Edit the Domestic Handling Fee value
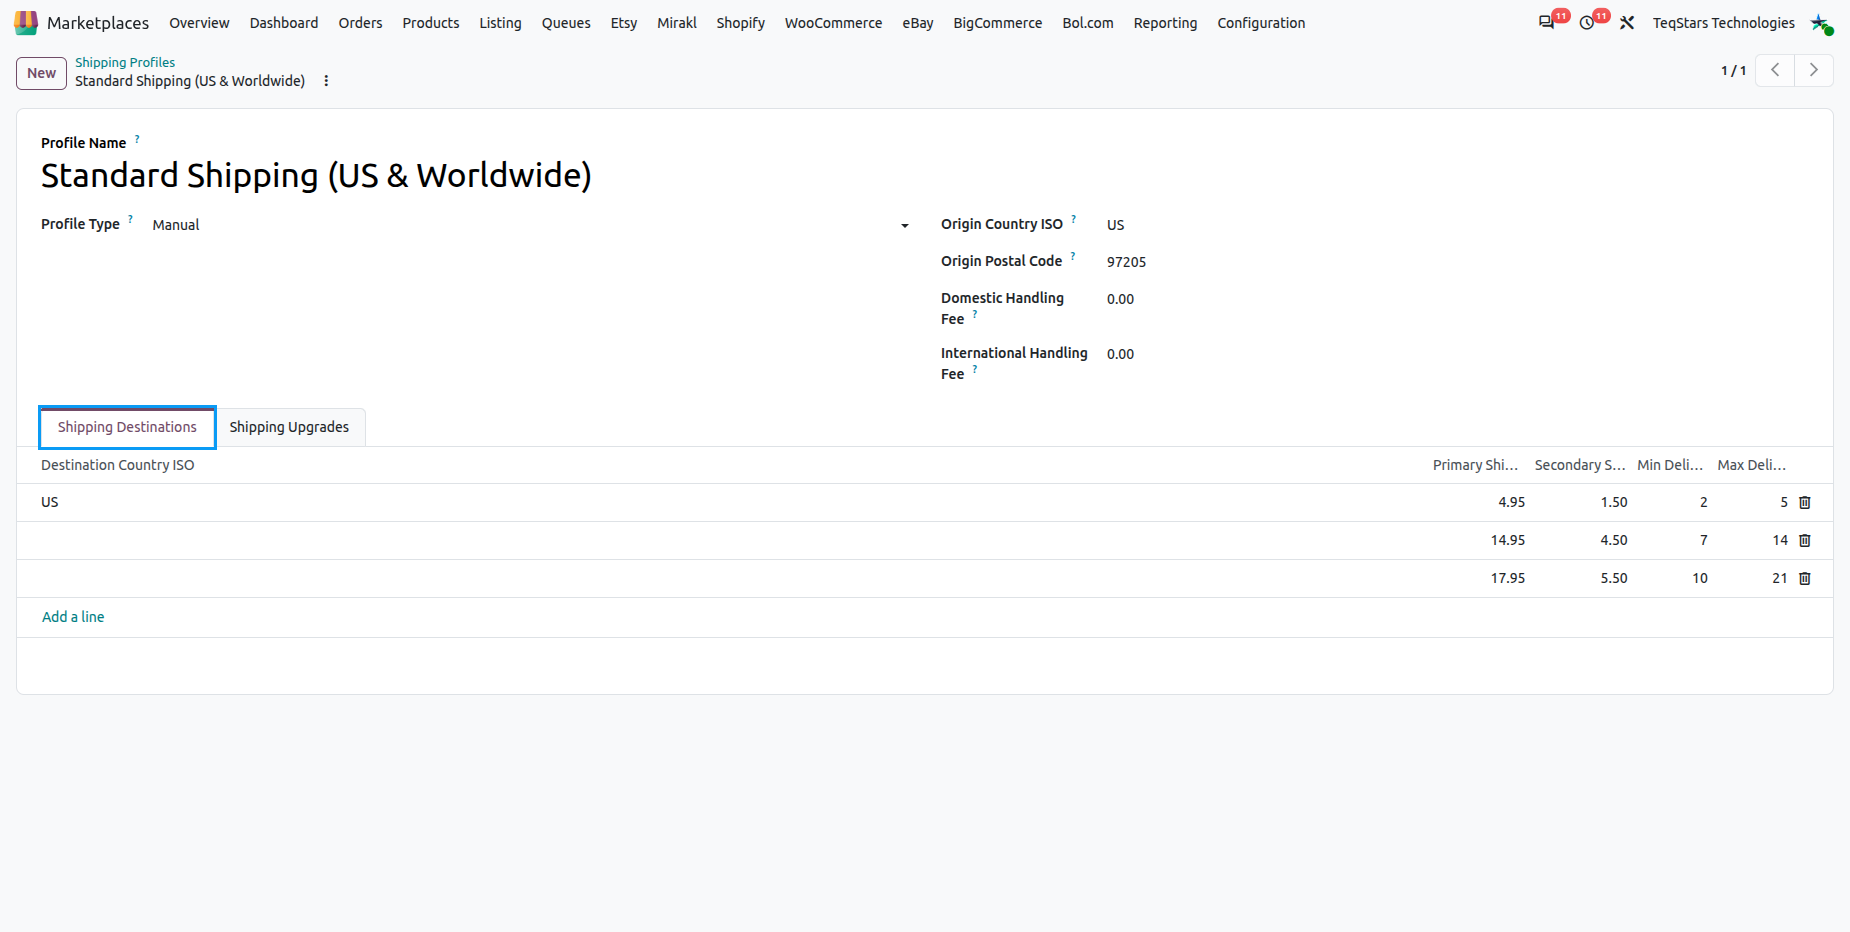This screenshot has width=1850, height=932. pos(1457,299)
